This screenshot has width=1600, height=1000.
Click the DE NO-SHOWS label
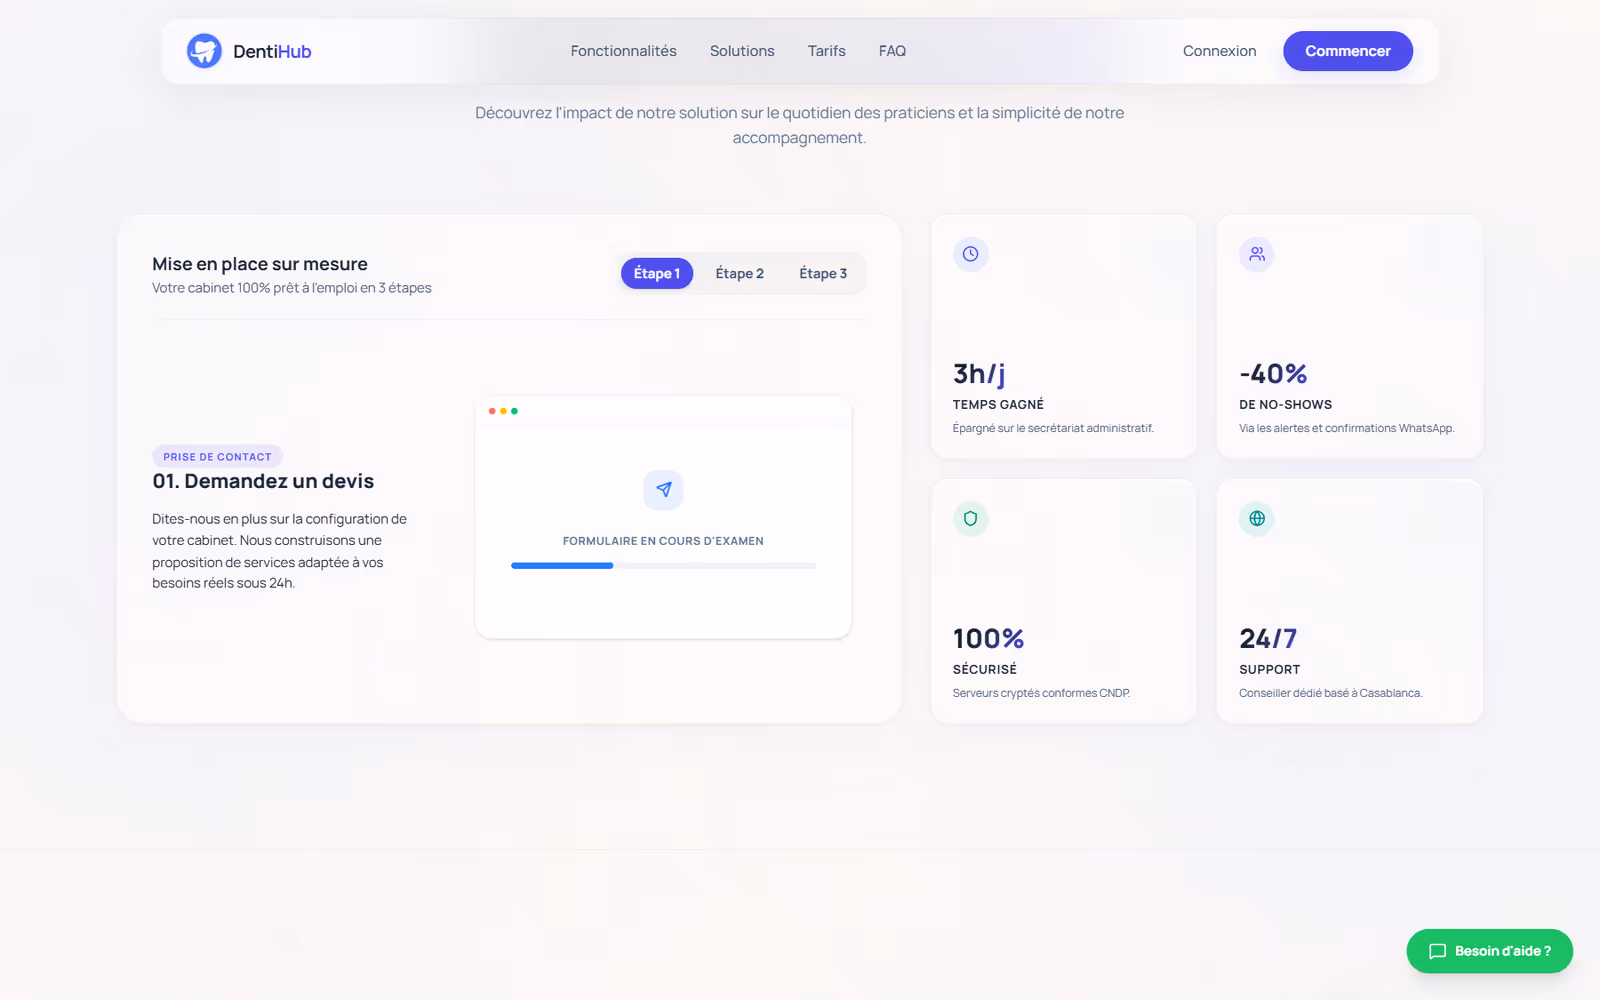1285,405
